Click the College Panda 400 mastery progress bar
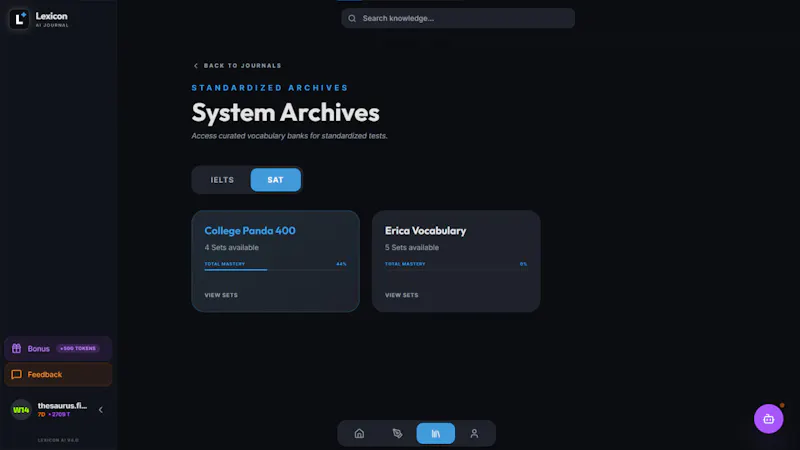This screenshot has width=800, height=450. click(276, 270)
